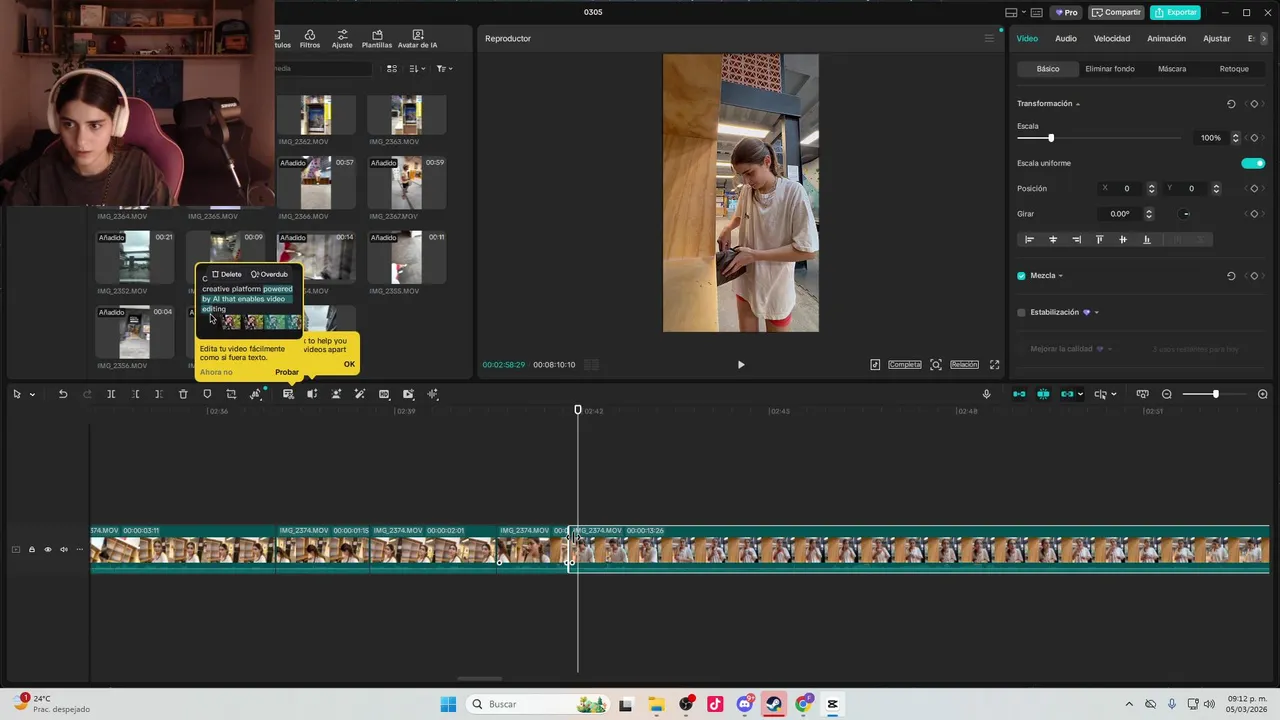Mute the video track audio
This screenshot has width=1280, height=720.
click(64, 549)
